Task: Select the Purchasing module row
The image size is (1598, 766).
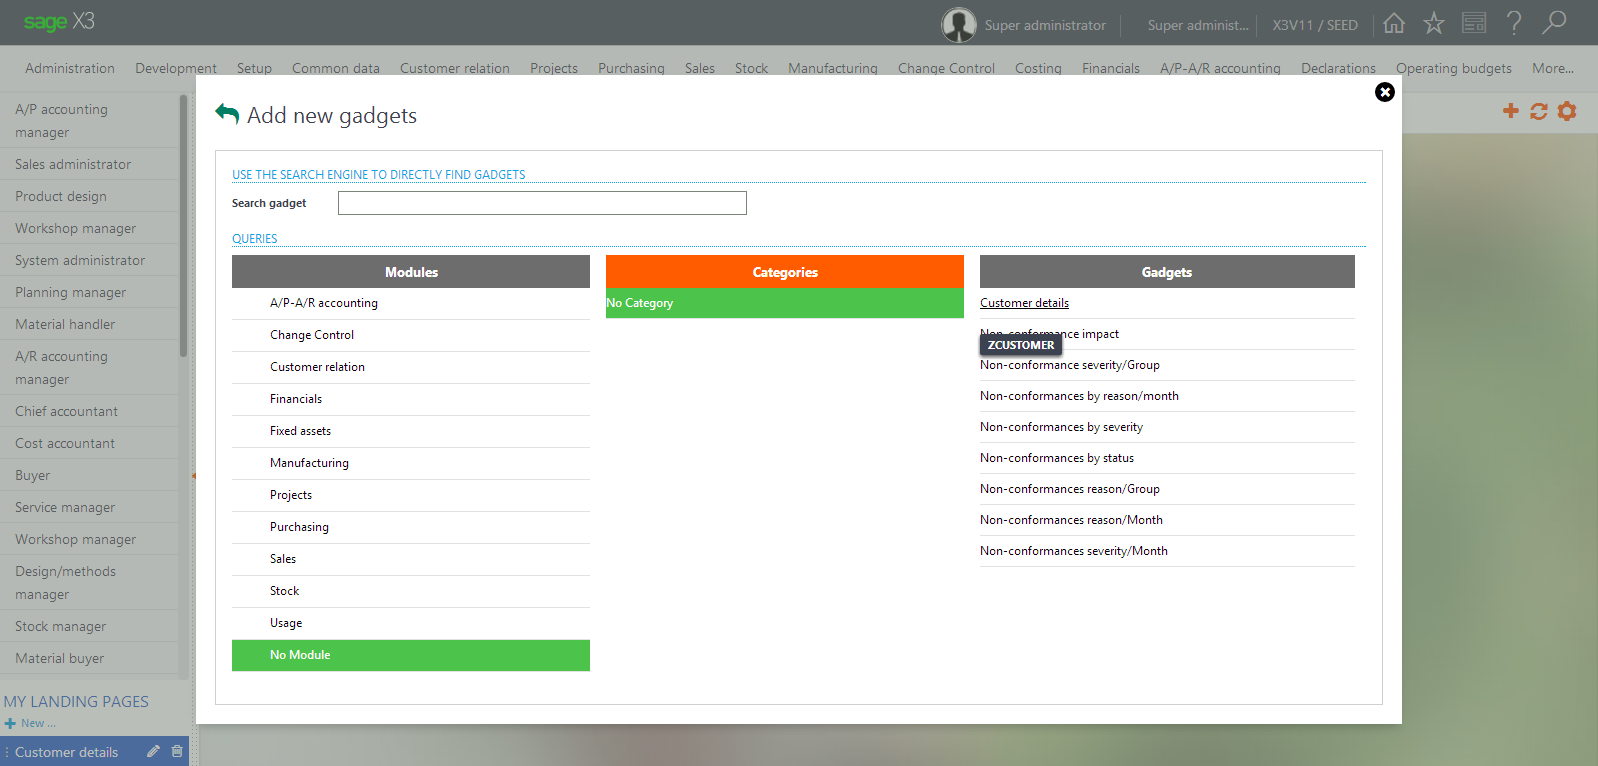Action: click(411, 527)
